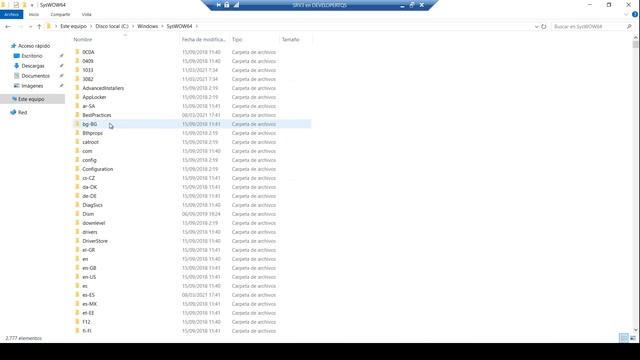Switch to large icons view in status bar

point(633,338)
